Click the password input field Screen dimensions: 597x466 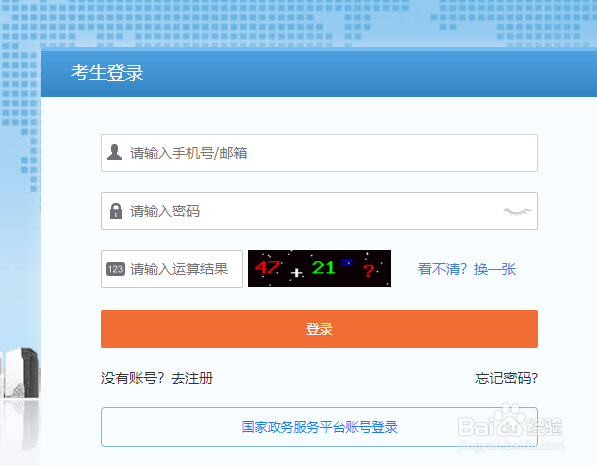point(319,211)
